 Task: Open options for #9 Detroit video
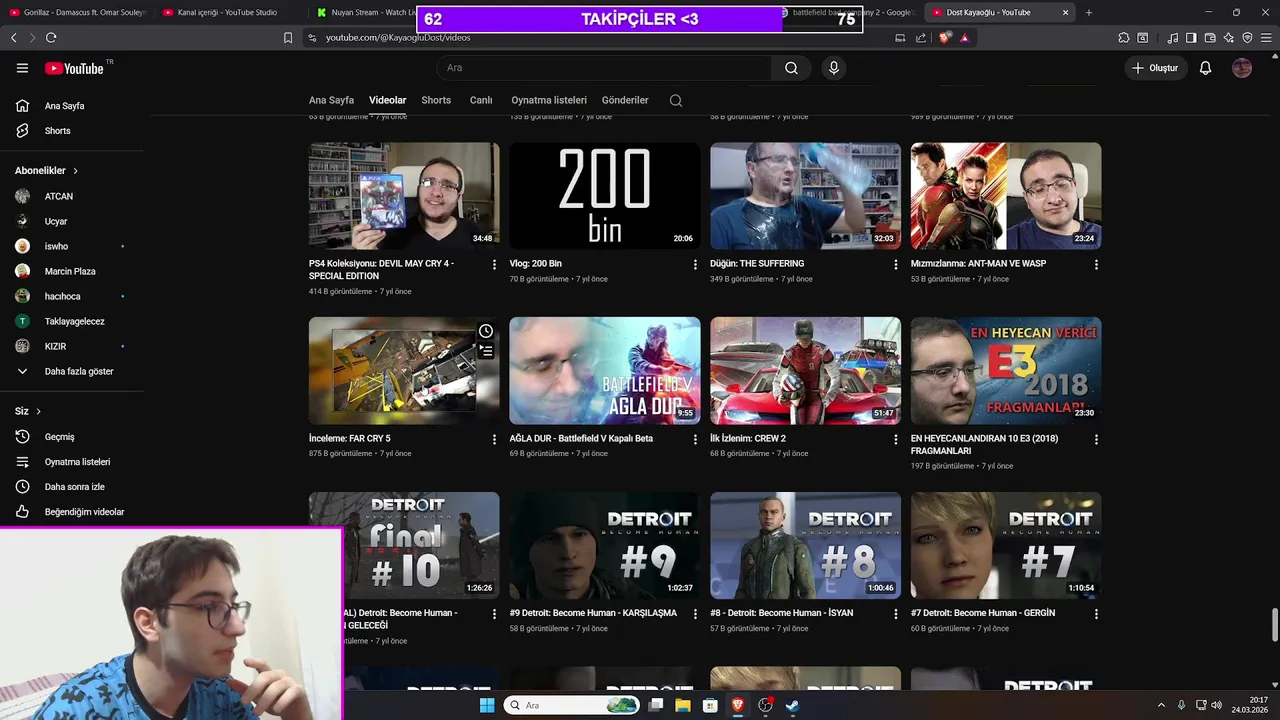[x=695, y=613]
